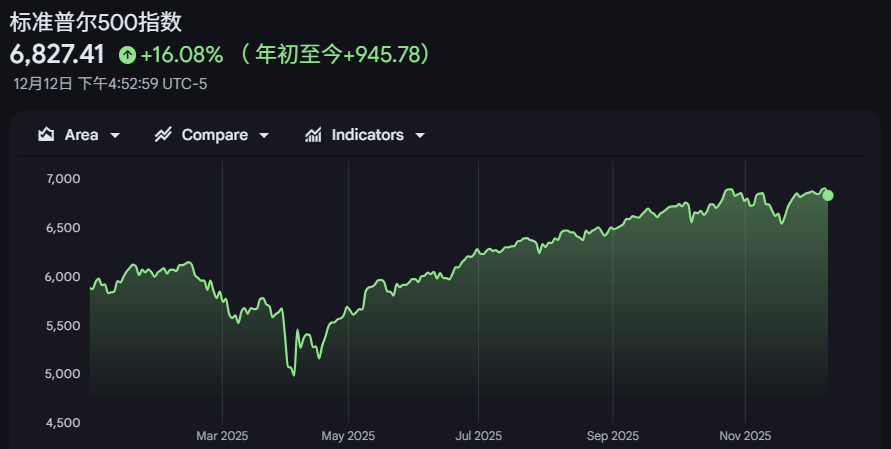This screenshot has height=449, width=891.
Task: Click the 12月12日 下午4:52:59 UTC-5 timestamp
Action: [x=110, y=84]
